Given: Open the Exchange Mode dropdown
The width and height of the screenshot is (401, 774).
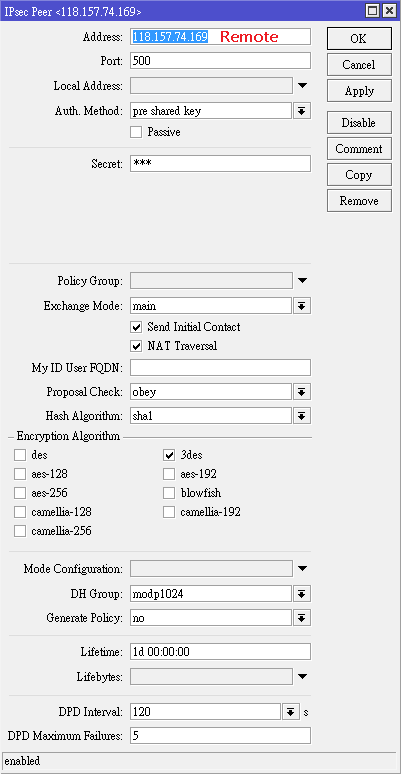Looking at the screenshot, I should point(301,306).
